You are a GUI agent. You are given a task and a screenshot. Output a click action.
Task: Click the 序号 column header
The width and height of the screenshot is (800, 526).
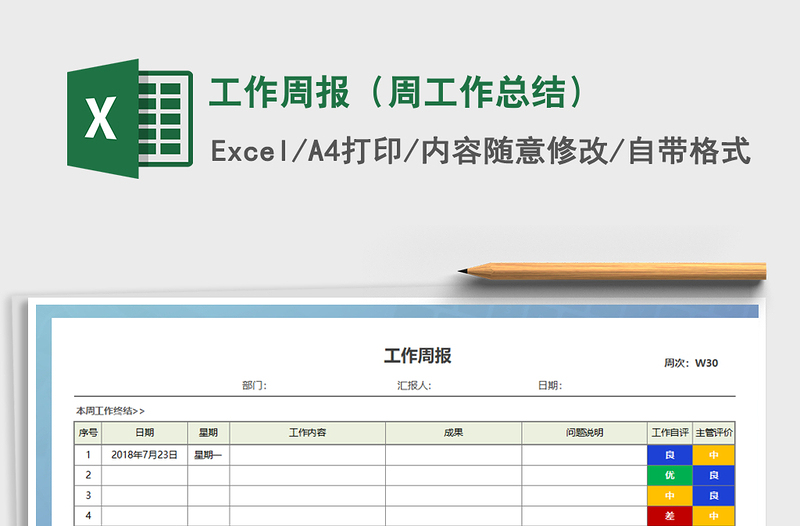(88, 433)
